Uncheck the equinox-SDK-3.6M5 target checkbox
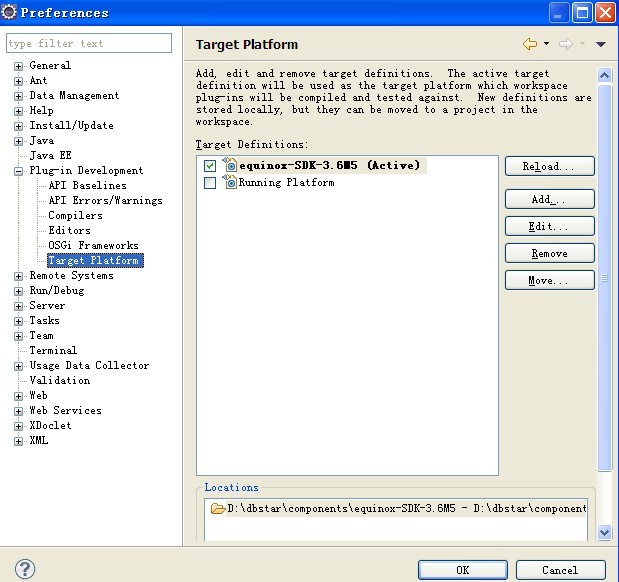Image resolution: width=619 pixels, height=582 pixels. 210,165
